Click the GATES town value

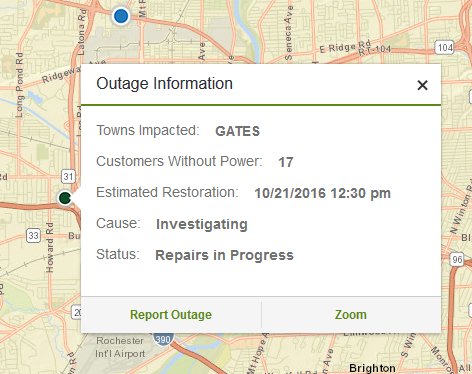(x=238, y=131)
